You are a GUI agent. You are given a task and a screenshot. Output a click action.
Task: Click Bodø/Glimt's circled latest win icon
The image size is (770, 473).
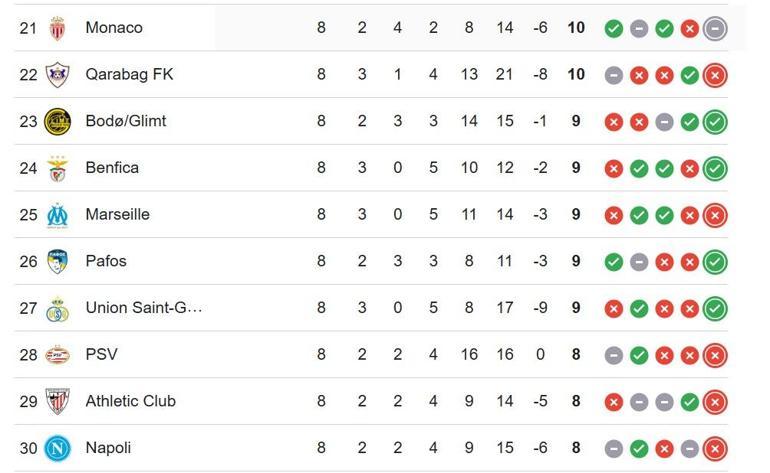(x=714, y=122)
